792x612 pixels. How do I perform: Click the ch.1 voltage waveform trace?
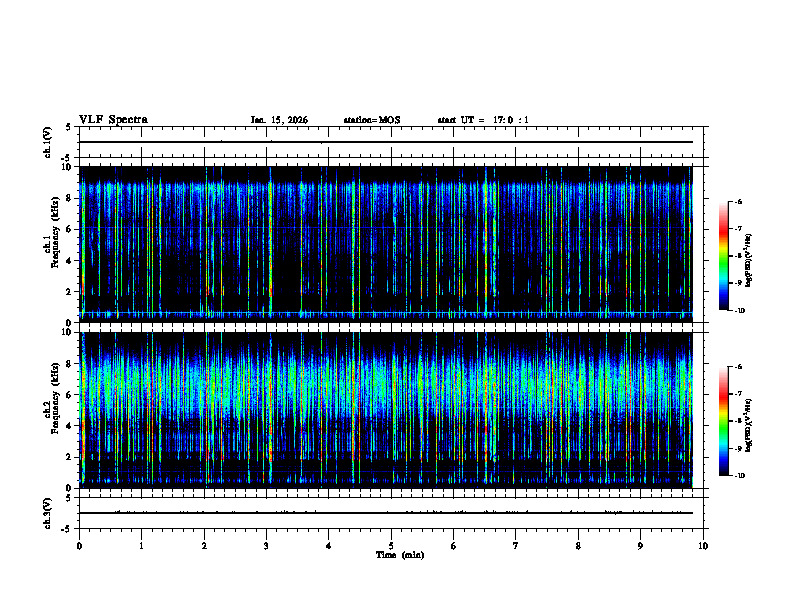point(386,142)
